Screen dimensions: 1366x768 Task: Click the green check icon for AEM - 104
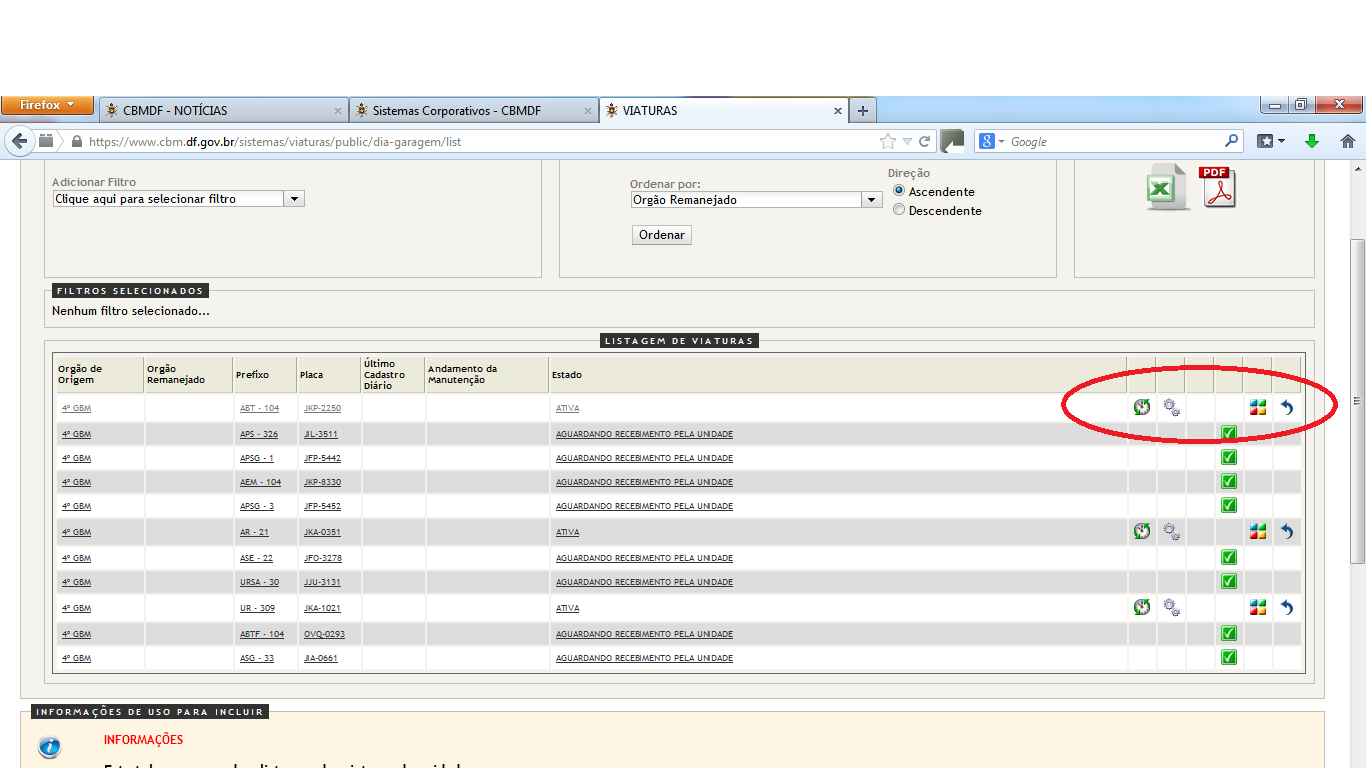[x=1229, y=481]
